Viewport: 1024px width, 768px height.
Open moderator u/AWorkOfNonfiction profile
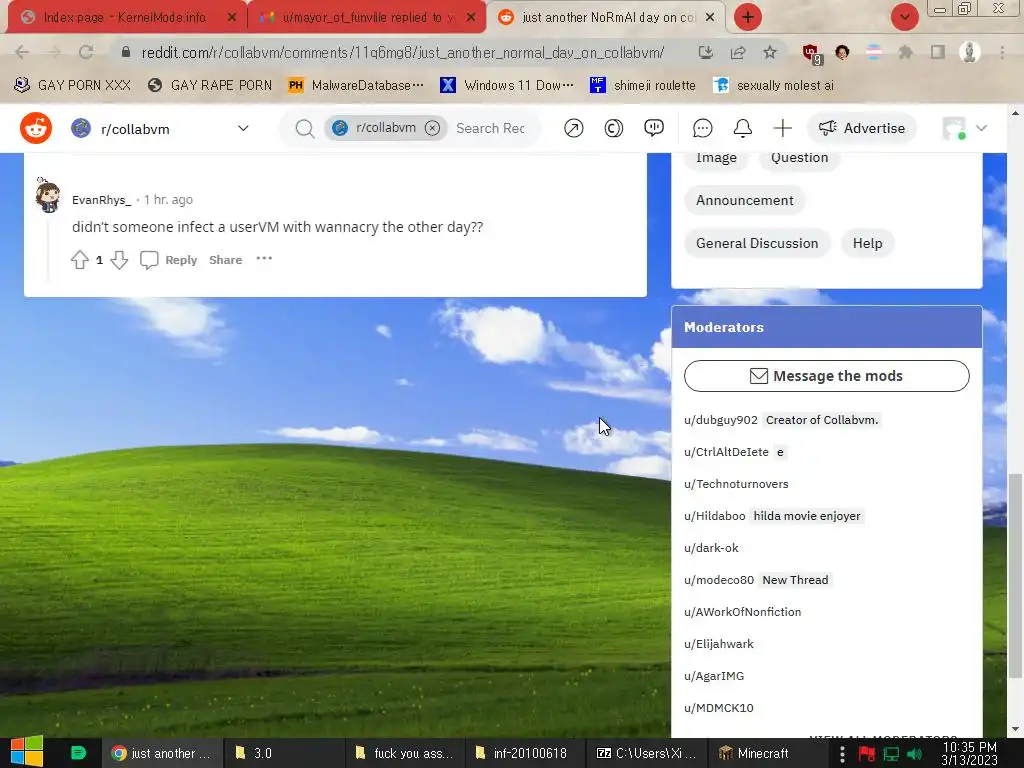(743, 612)
